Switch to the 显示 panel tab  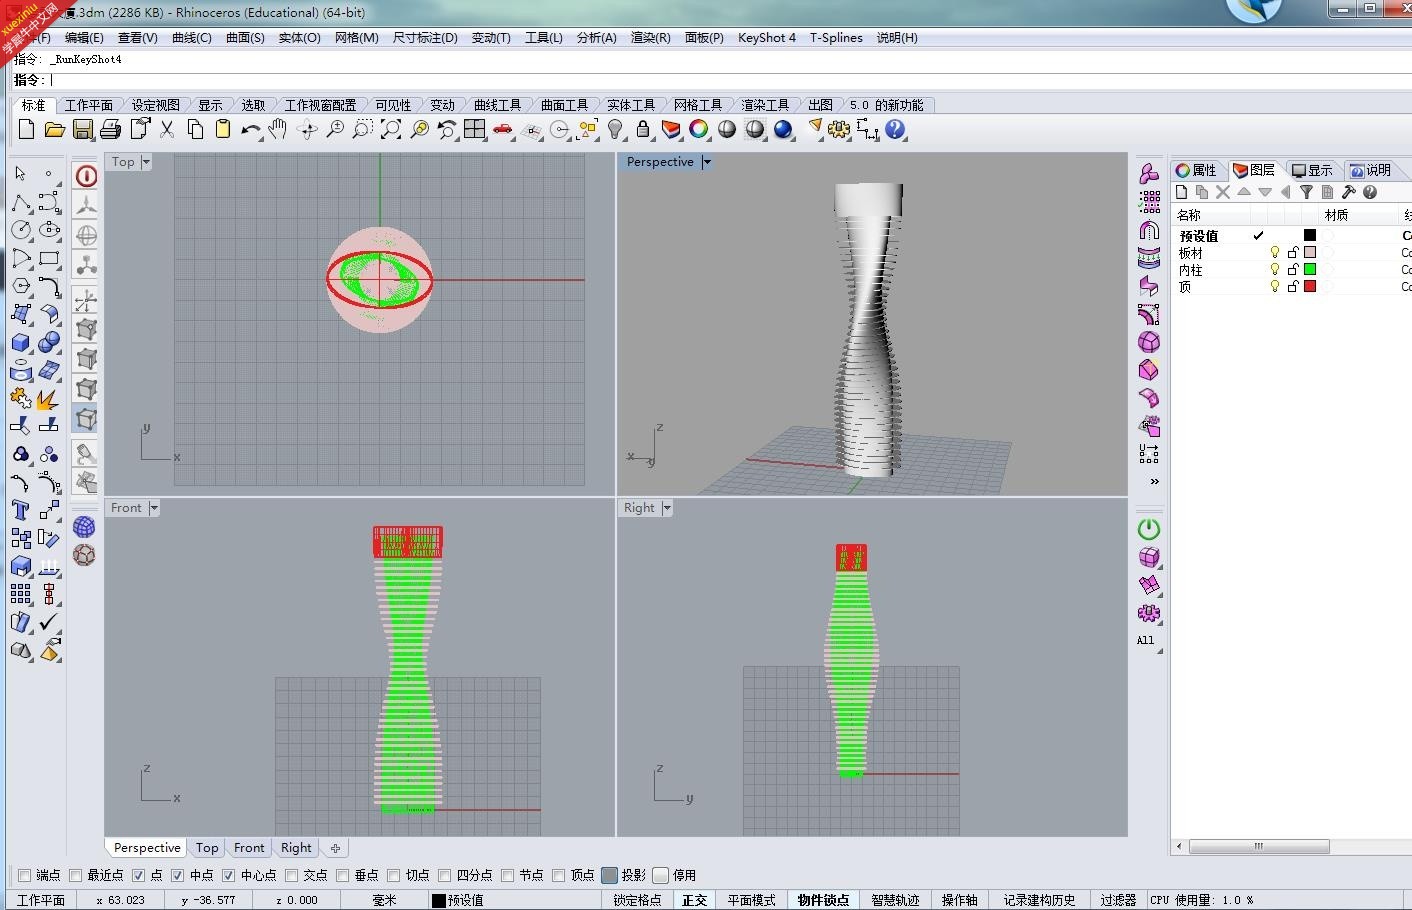pos(1312,170)
